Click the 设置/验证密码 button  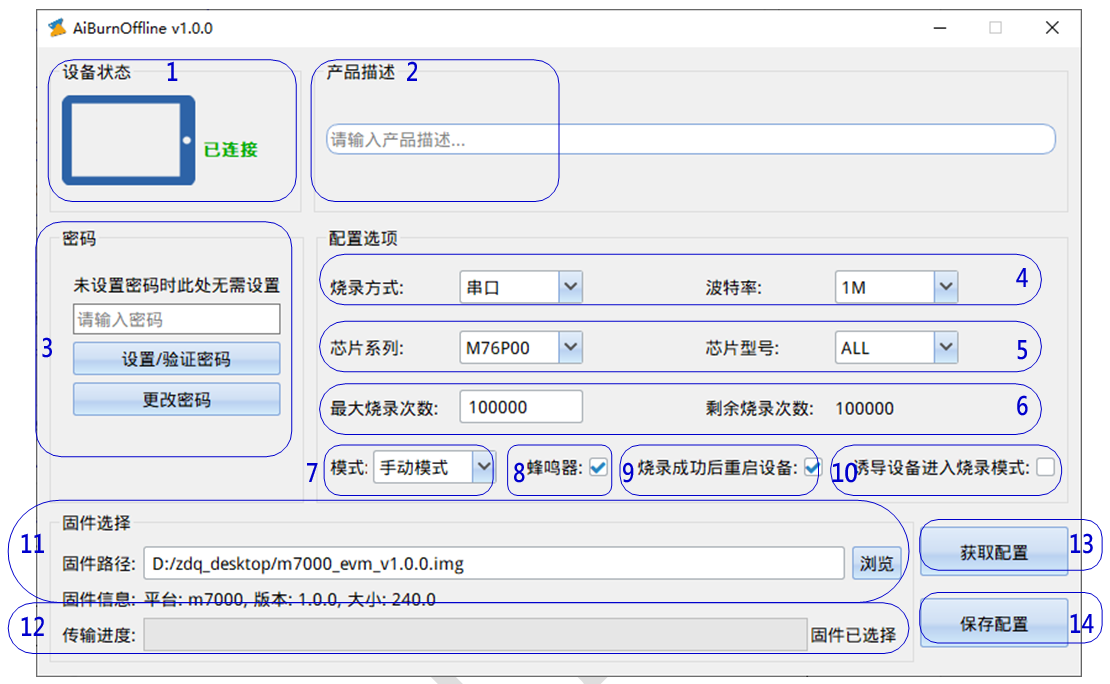coord(176,359)
